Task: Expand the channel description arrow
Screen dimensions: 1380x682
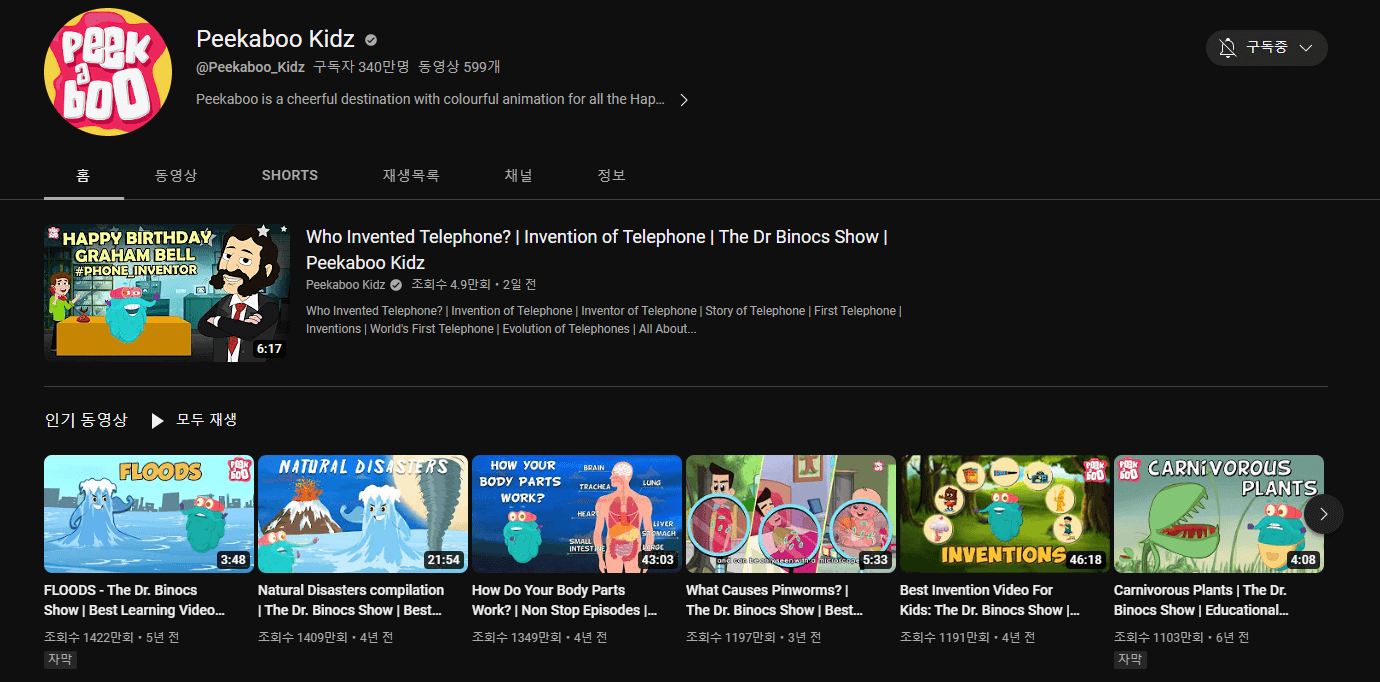Action: 683,100
